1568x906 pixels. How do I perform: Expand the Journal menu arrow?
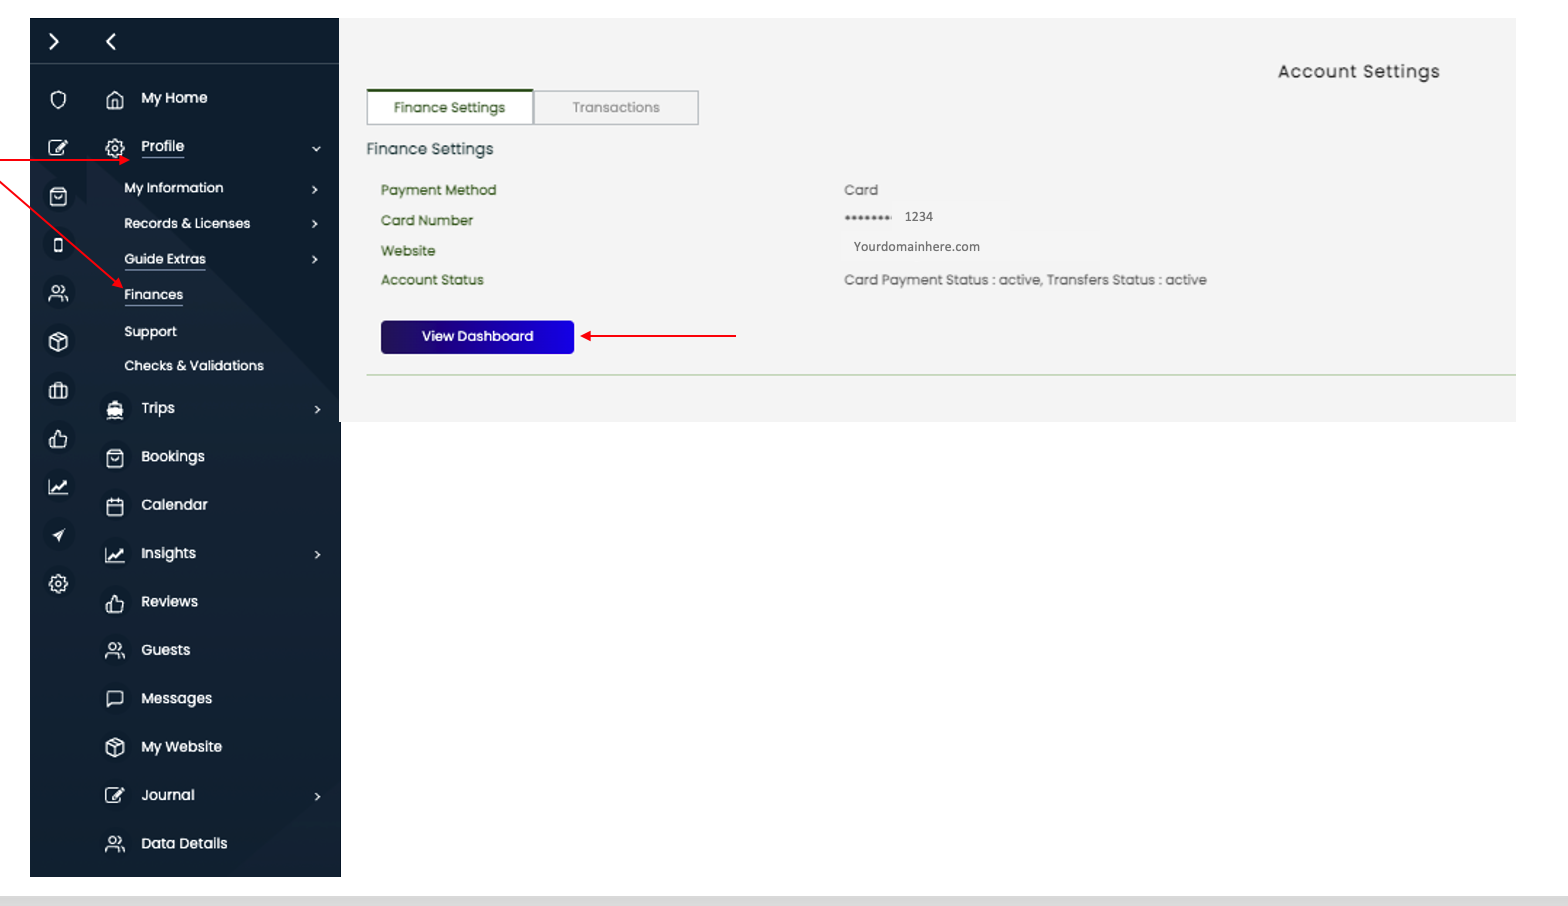(x=317, y=796)
